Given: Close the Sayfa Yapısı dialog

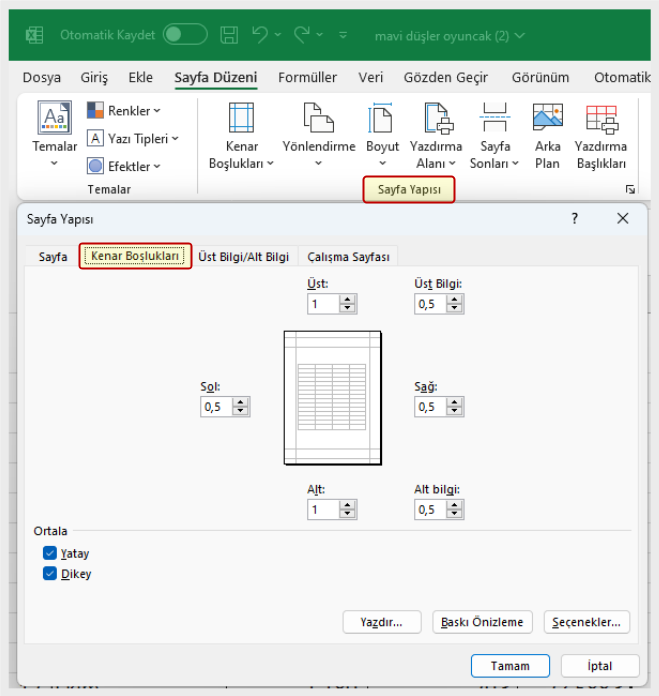Looking at the screenshot, I should [x=623, y=218].
